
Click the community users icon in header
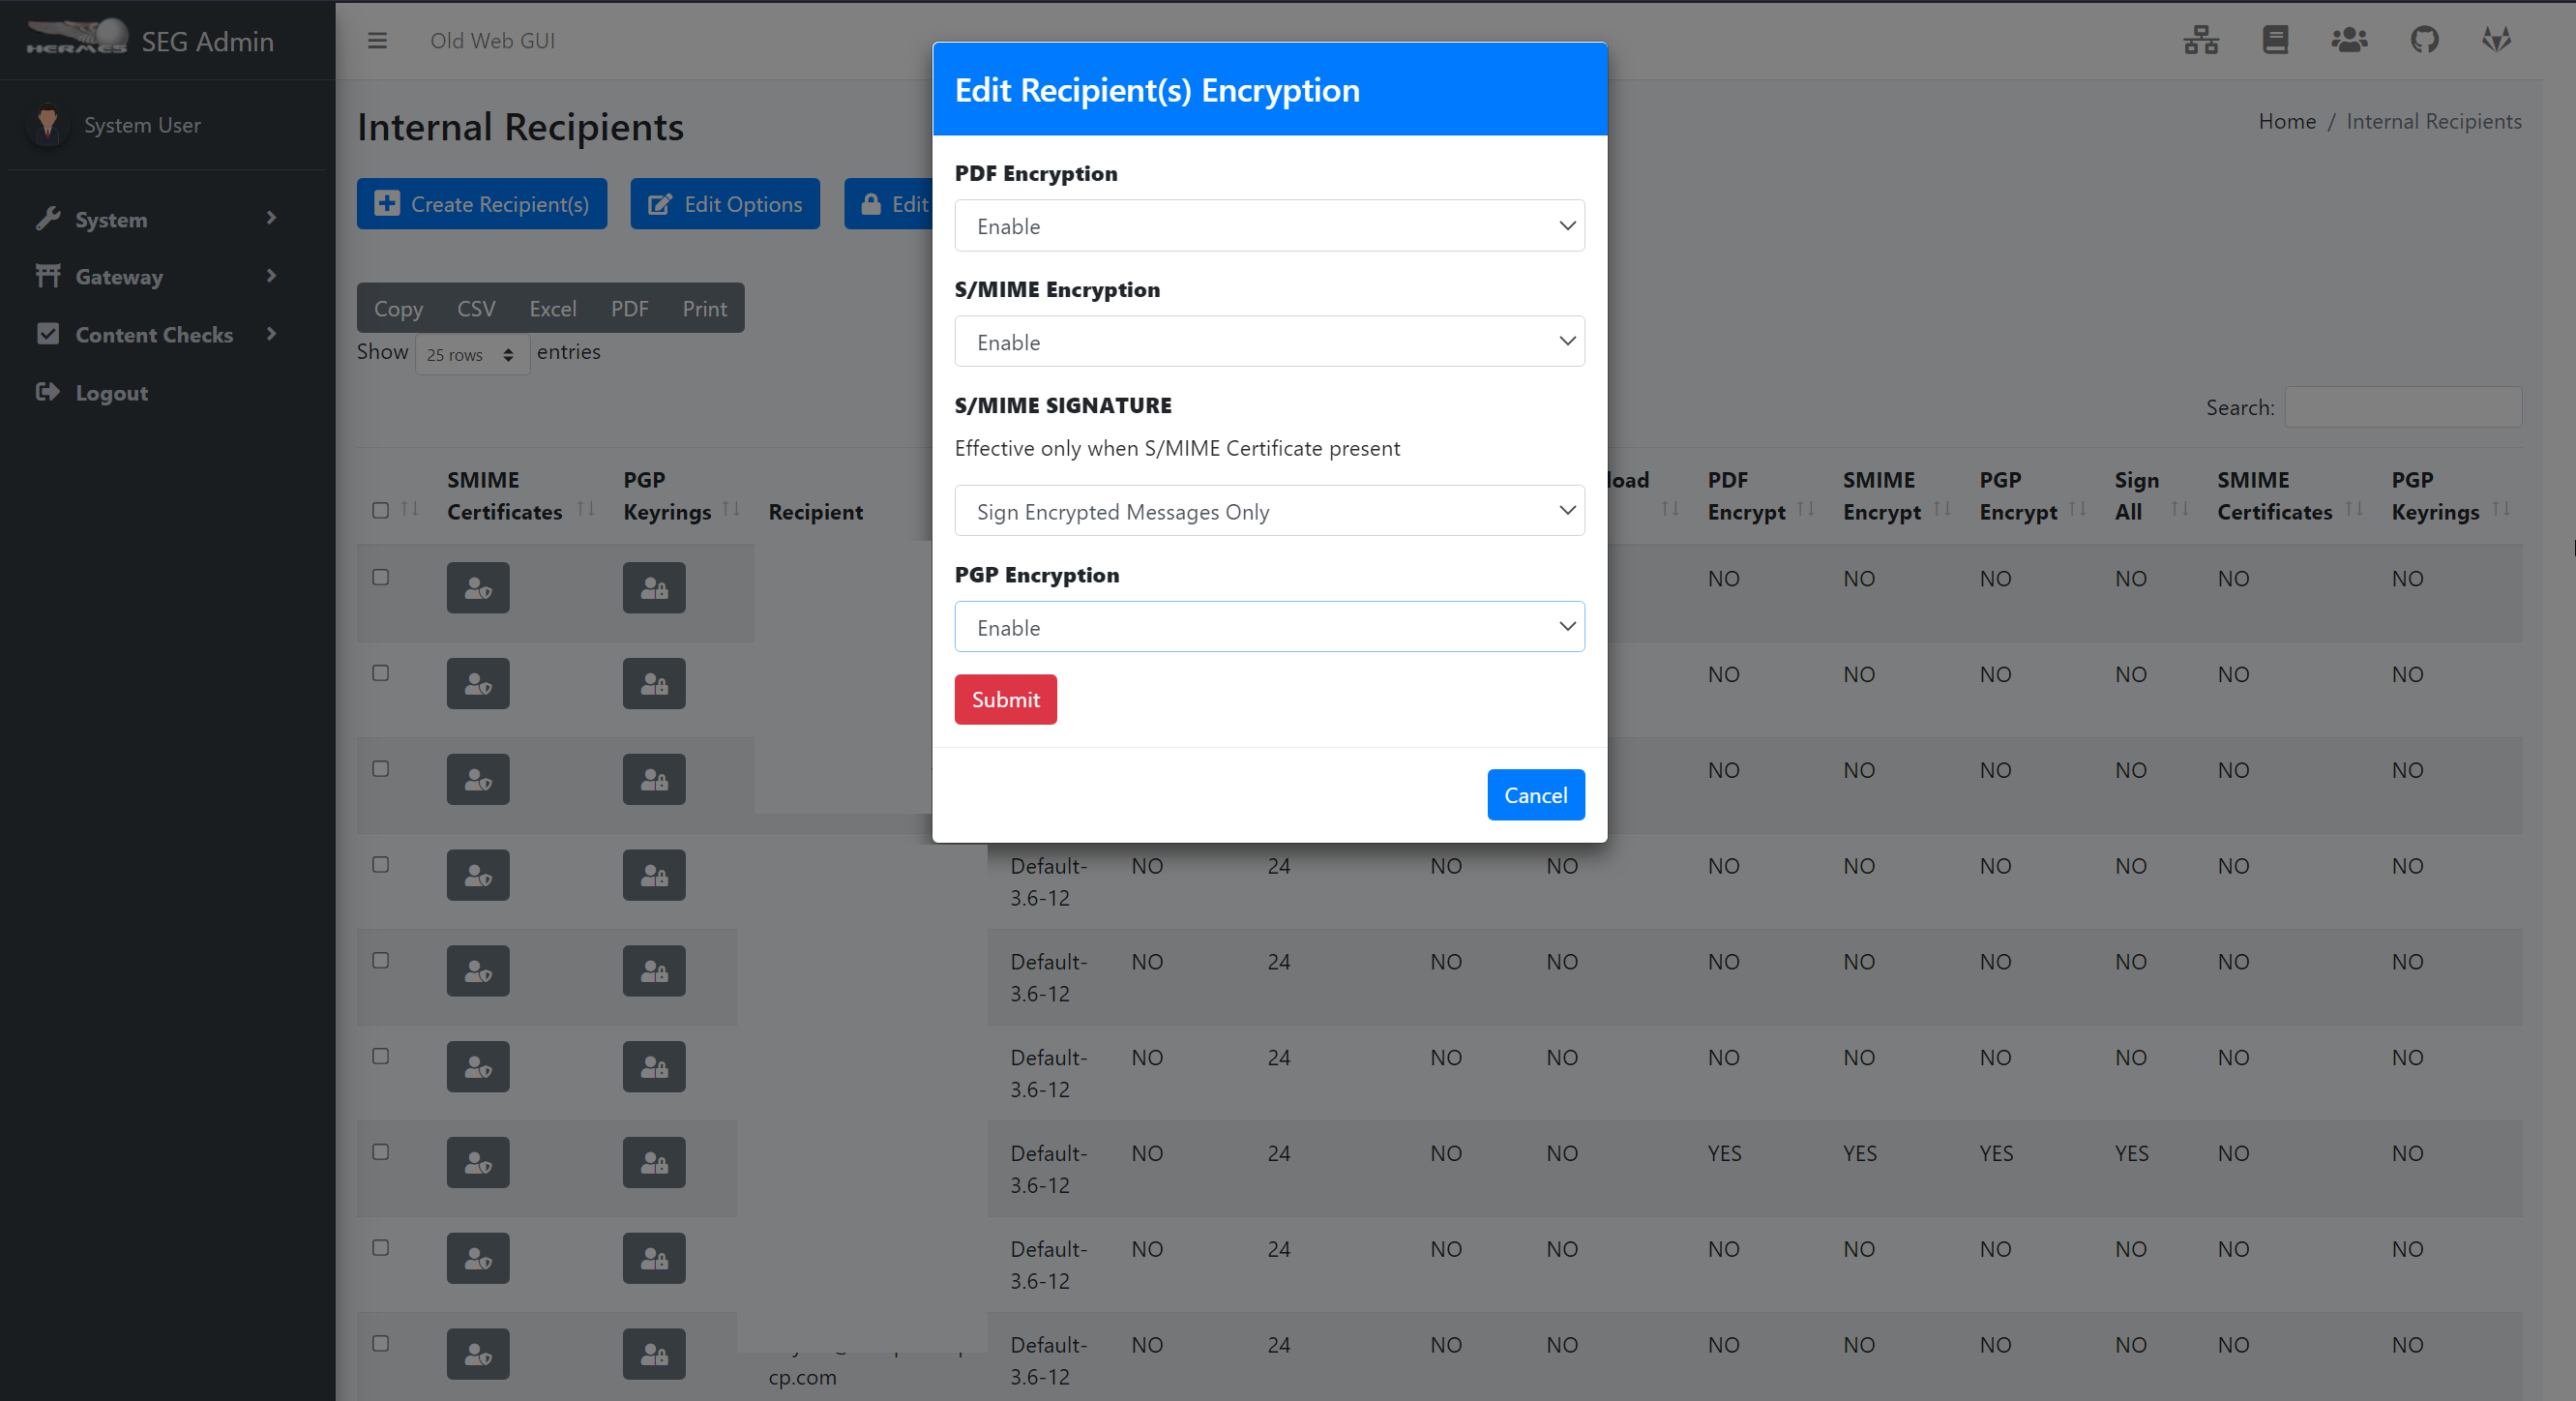point(2349,40)
